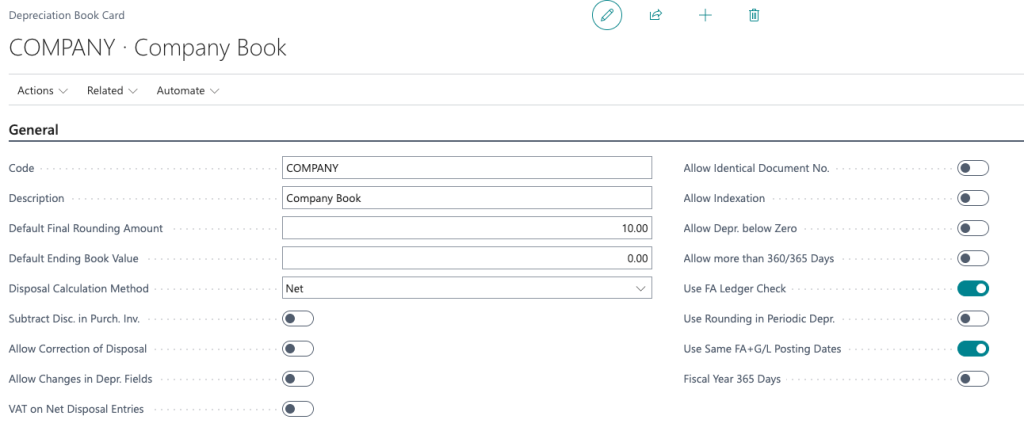Open the Related menu
The image size is (1024, 431).
[112, 91]
